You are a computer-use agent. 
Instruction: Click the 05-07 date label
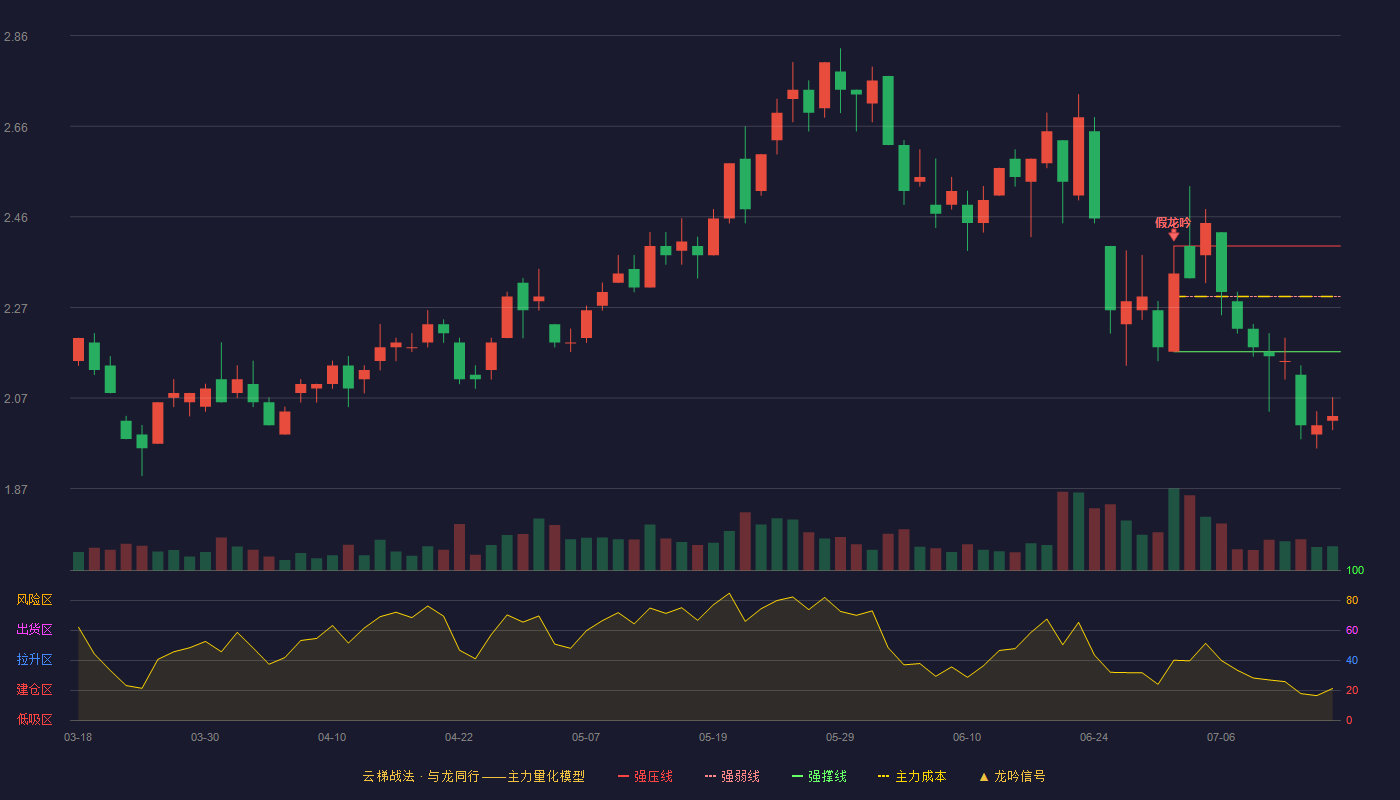tap(586, 737)
